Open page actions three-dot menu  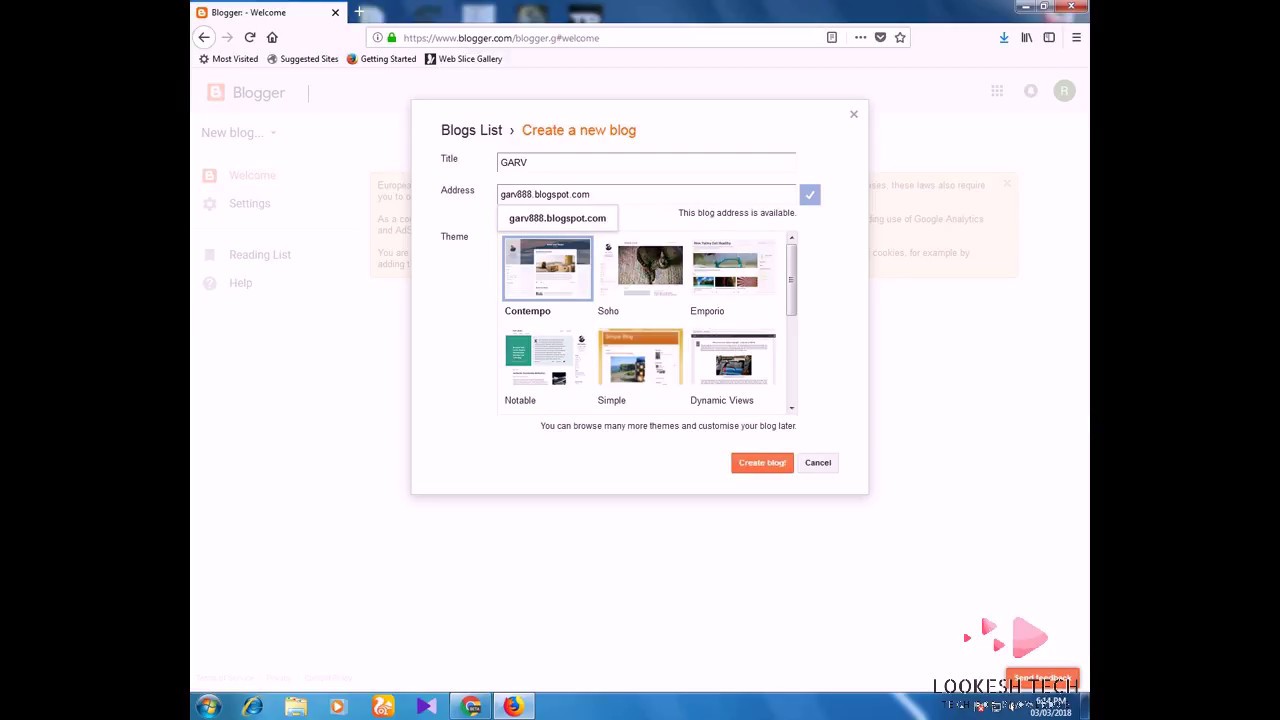click(860, 38)
